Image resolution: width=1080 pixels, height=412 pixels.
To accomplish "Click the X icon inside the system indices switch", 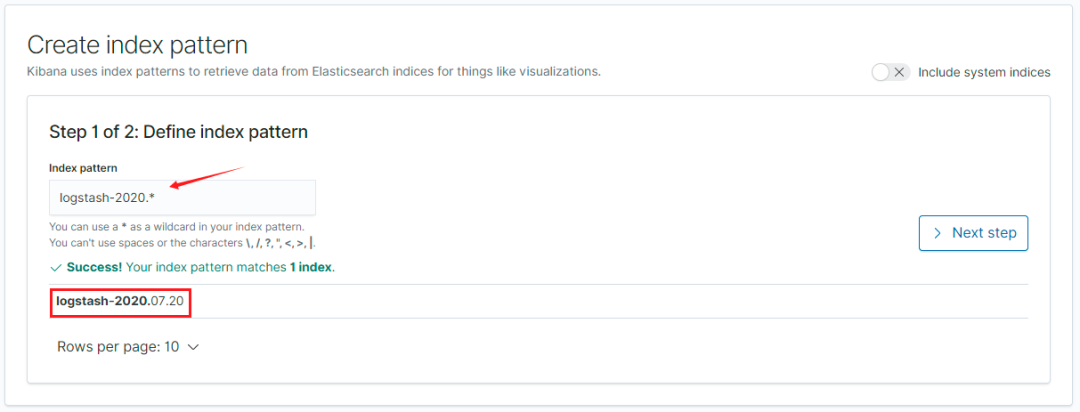I will click(898, 72).
